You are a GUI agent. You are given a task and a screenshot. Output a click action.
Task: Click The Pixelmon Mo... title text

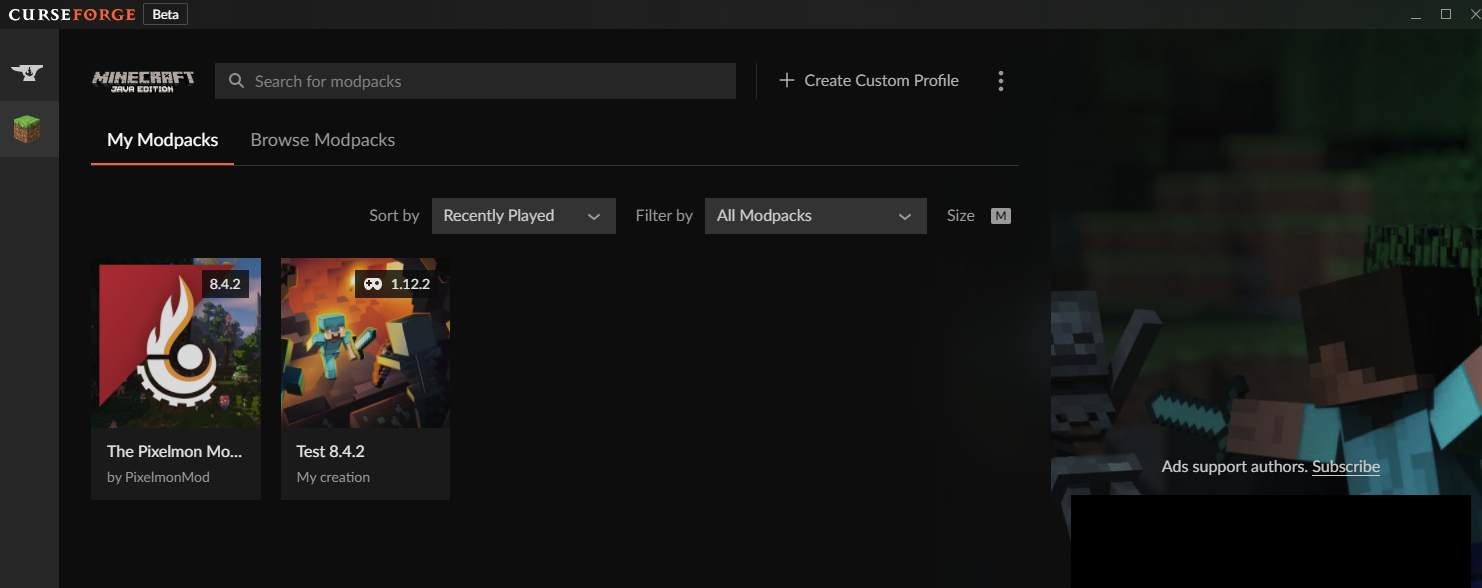click(x=175, y=451)
